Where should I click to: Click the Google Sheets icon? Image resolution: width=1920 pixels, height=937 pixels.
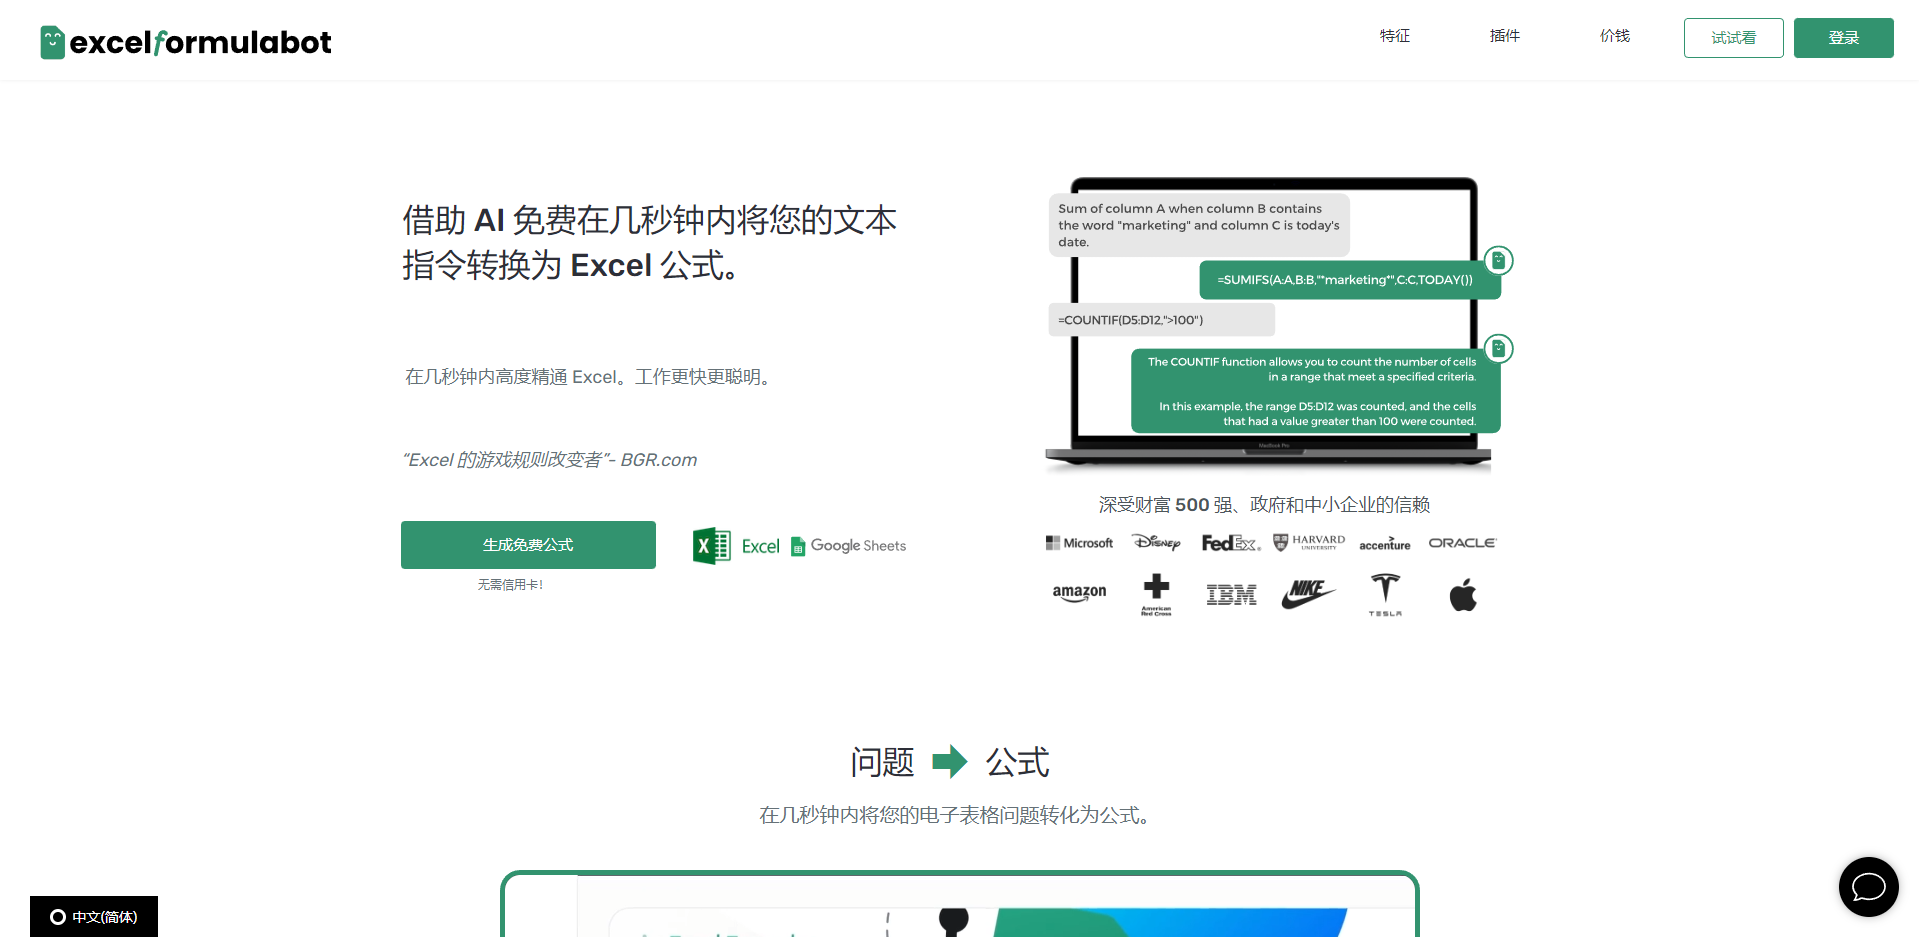tap(798, 546)
